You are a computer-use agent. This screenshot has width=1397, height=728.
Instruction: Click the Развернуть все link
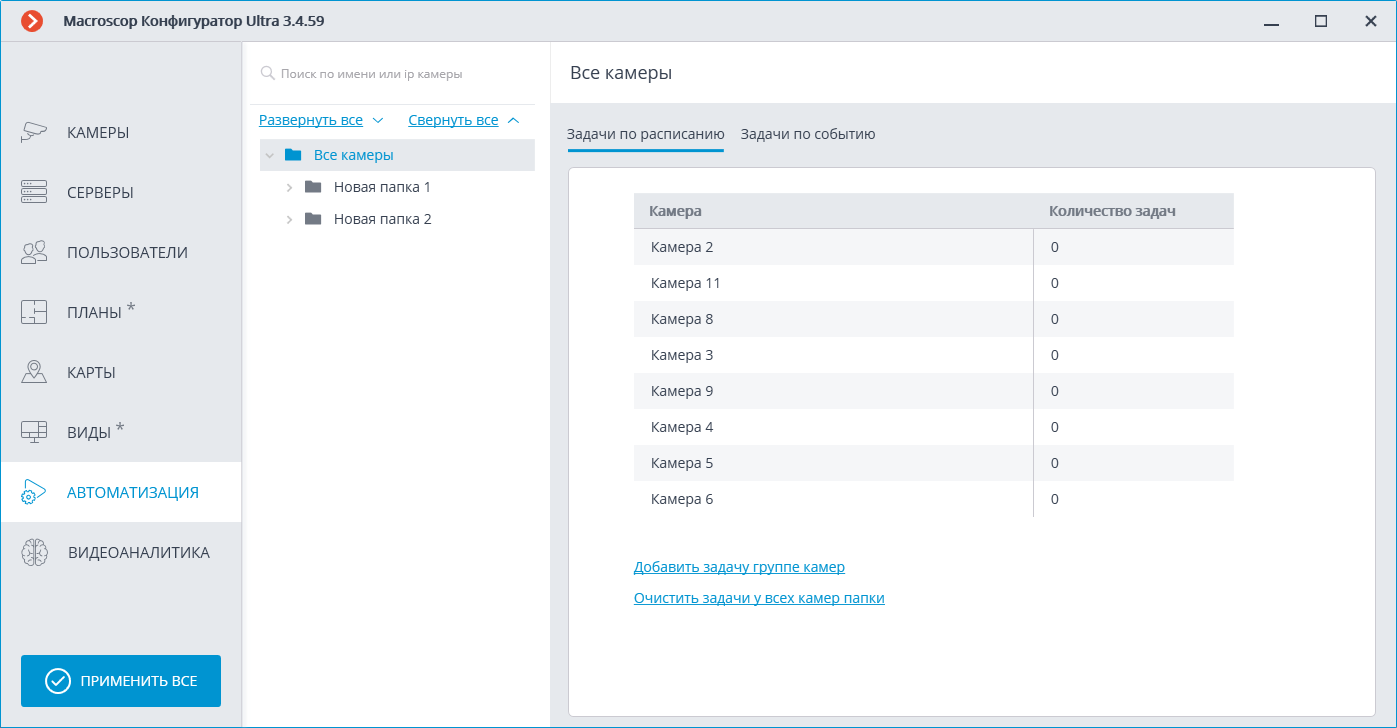(x=311, y=120)
